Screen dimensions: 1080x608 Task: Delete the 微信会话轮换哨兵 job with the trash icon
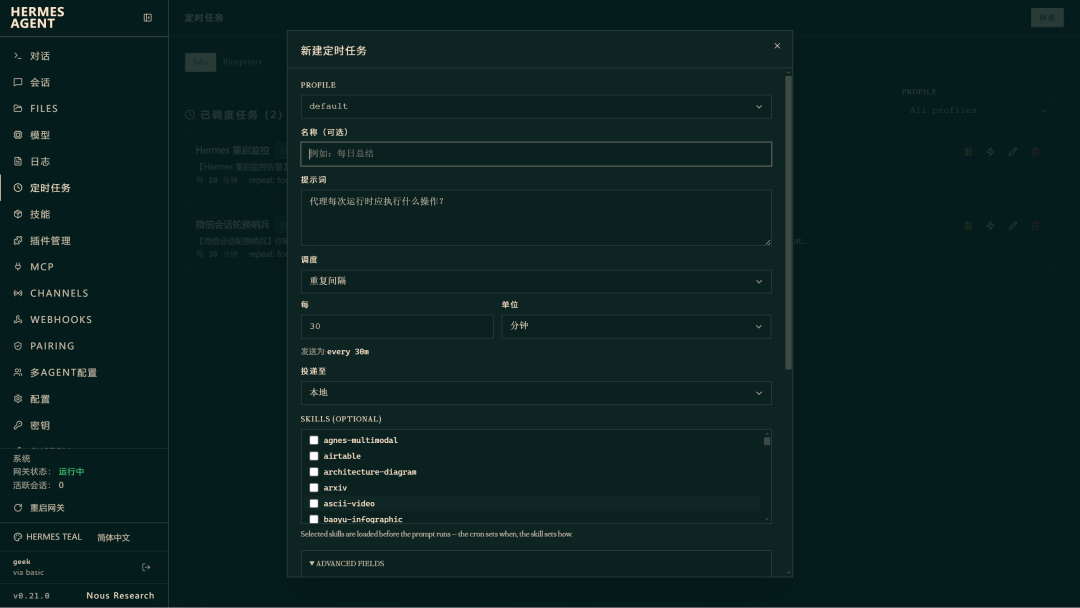[1035, 225]
